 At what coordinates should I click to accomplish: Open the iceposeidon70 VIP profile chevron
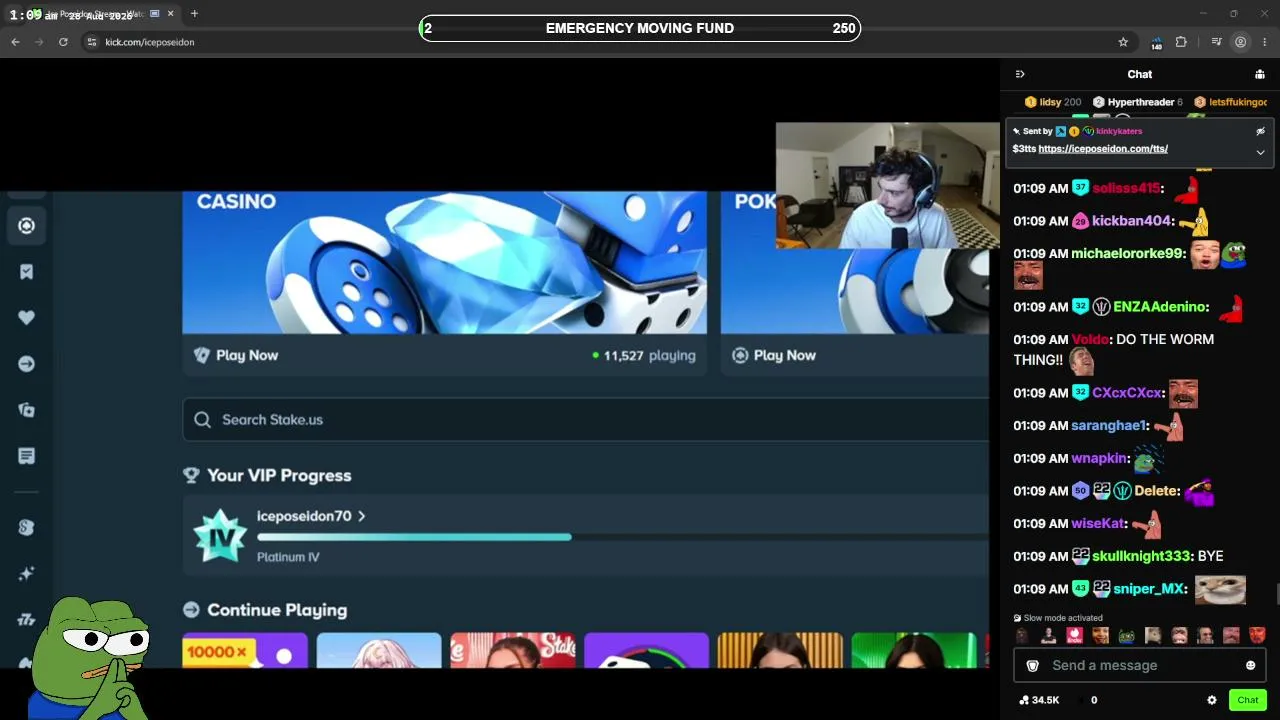coord(361,516)
